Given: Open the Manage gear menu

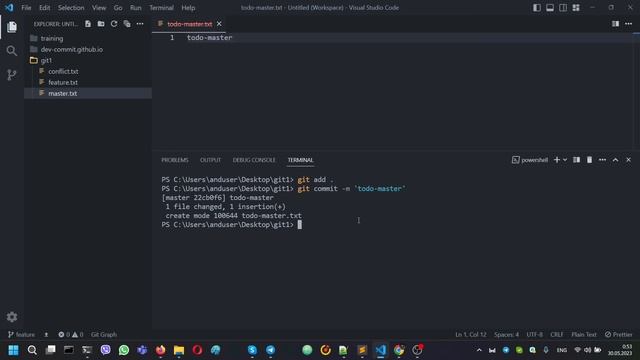Looking at the screenshot, I should pyautogui.click(x=12, y=317).
